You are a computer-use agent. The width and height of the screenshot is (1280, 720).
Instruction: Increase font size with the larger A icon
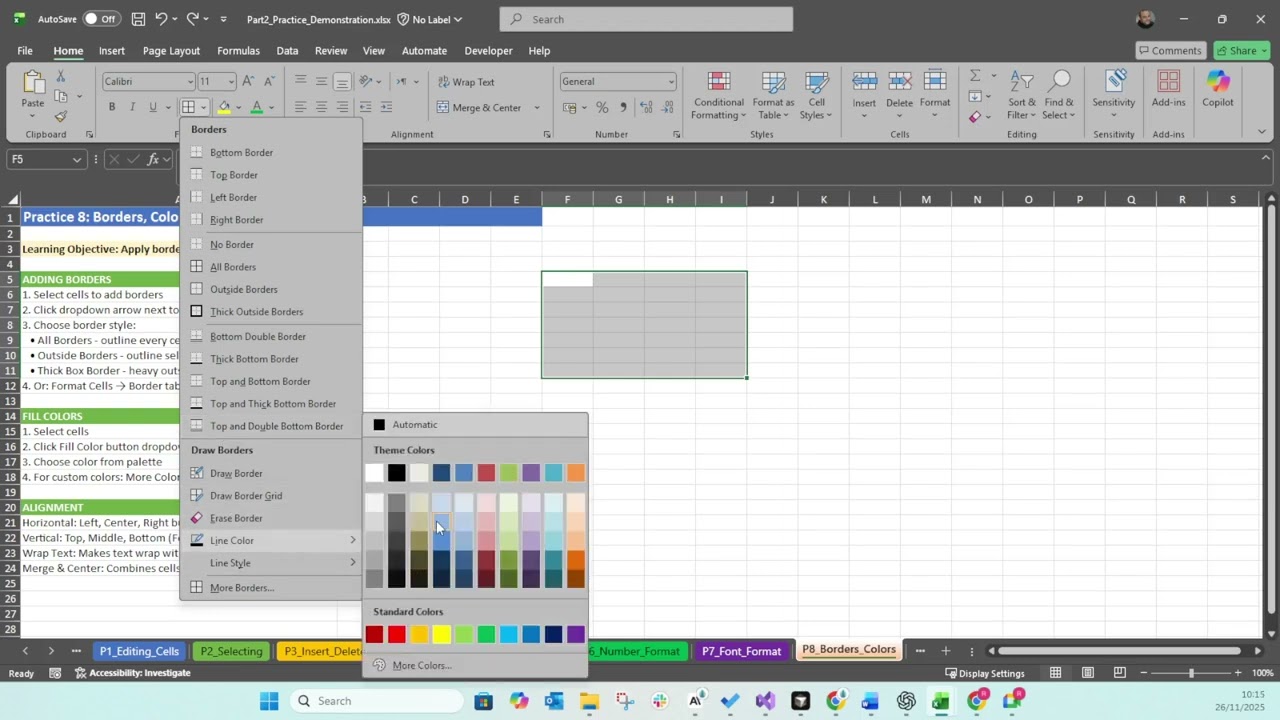[x=248, y=81]
